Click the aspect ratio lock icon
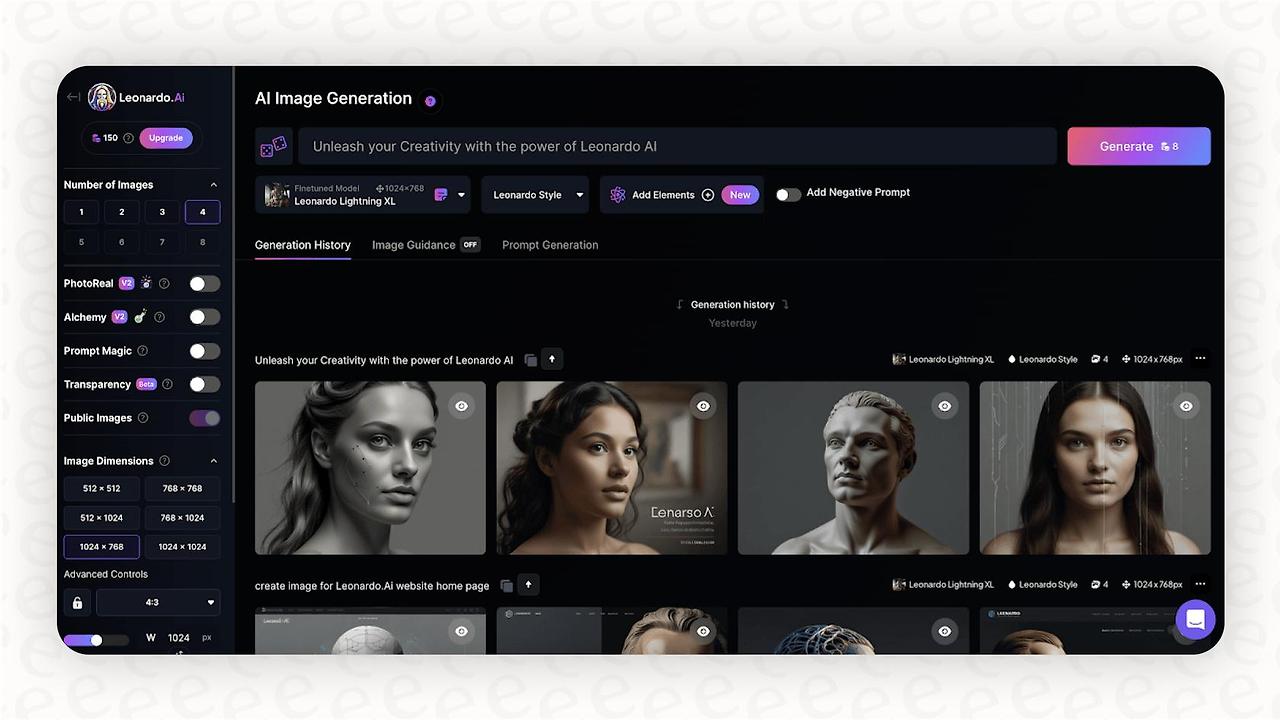Screen dimensions: 1280x720 pyautogui.click(x=77, y=603)
